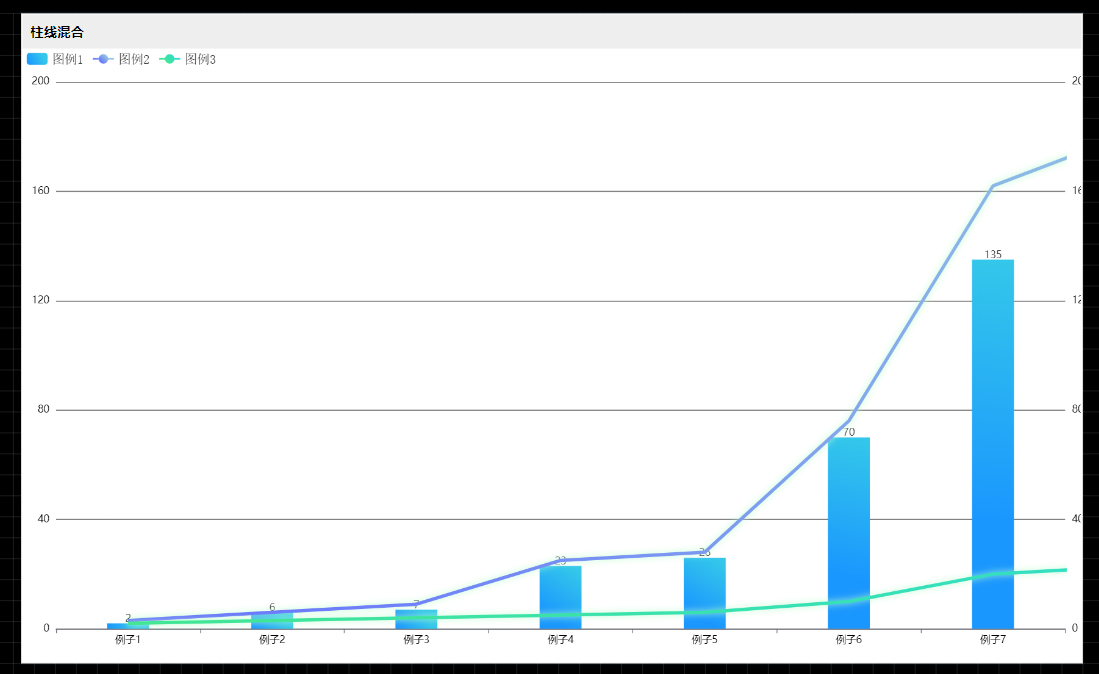Click the bar above 例子4
1099x674 pixels.
pyautogui.click(x=560, y=598)
